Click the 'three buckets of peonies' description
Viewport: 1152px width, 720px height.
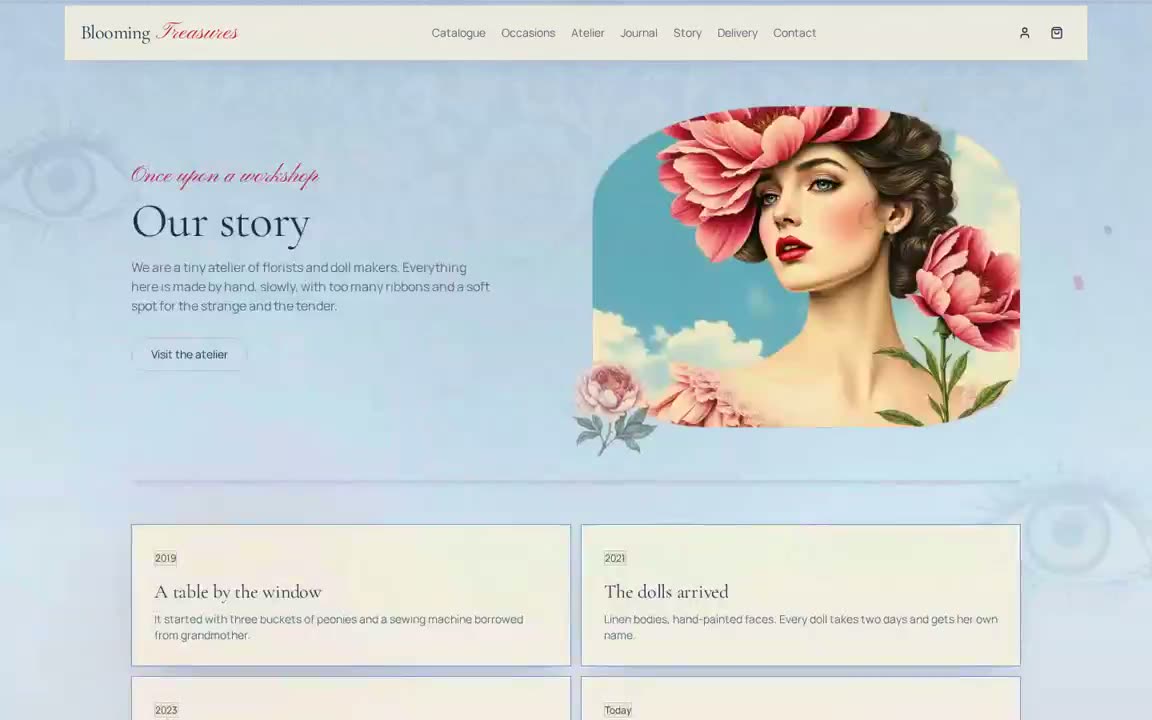pyautogui.click(x=339, y=627)
